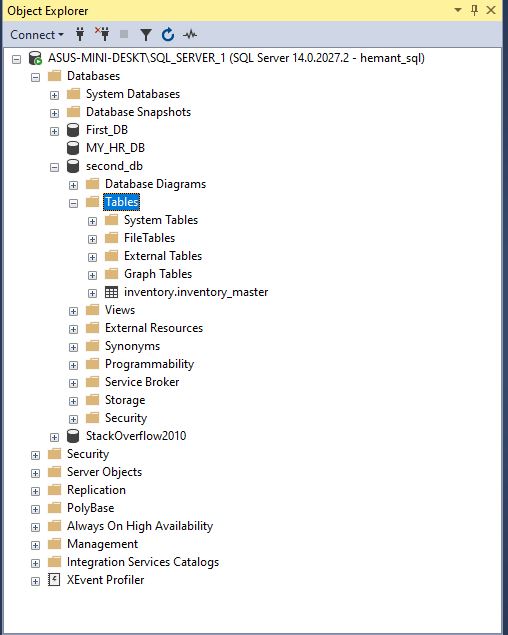Click the Databases folder icon

point(54,76)
